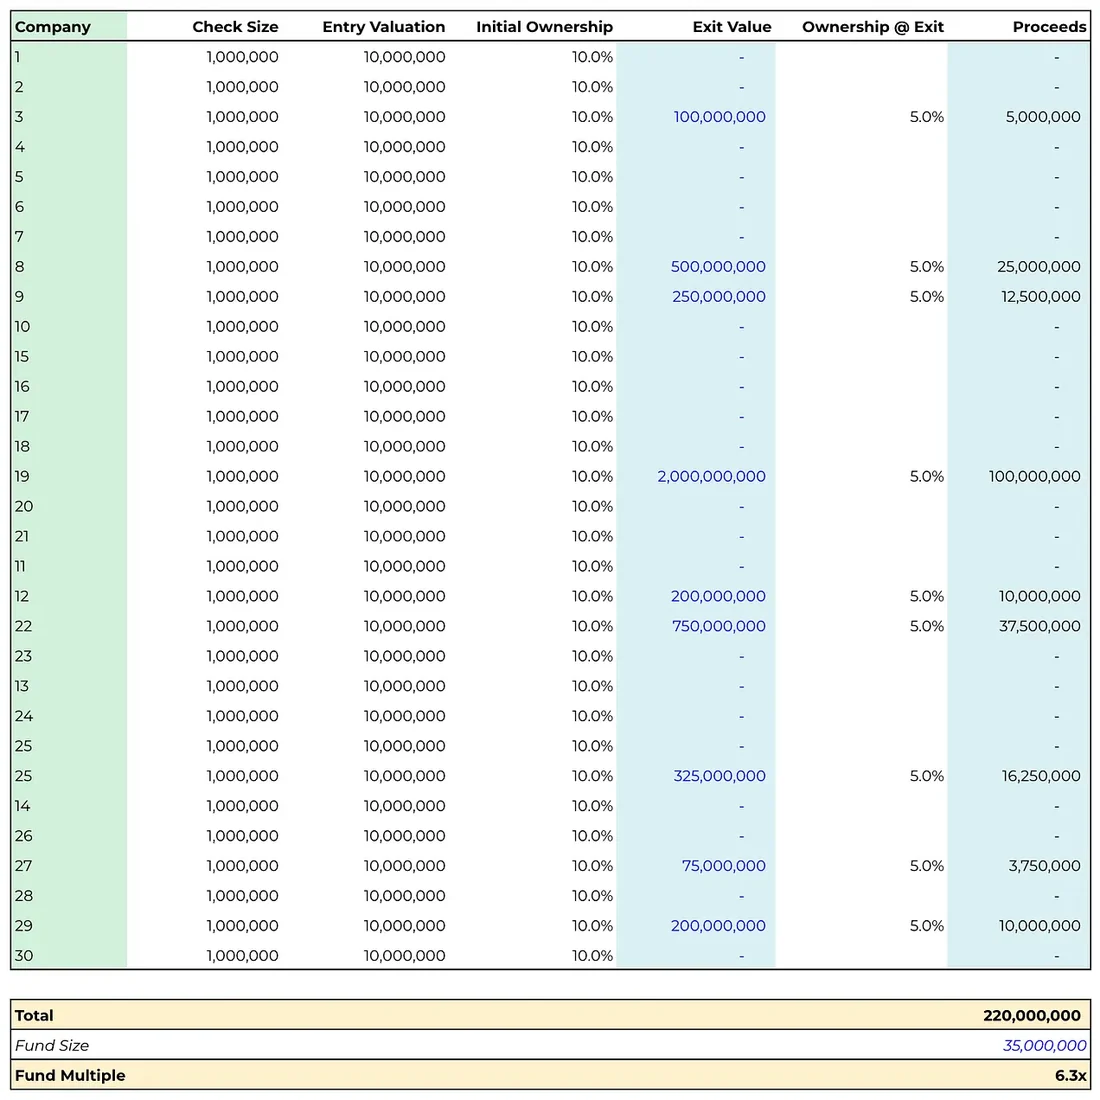Image resolution: width=1100 pixels, height=1100 pixels.
Task: Click the Fund Size label
Action: pos(51,1045)
